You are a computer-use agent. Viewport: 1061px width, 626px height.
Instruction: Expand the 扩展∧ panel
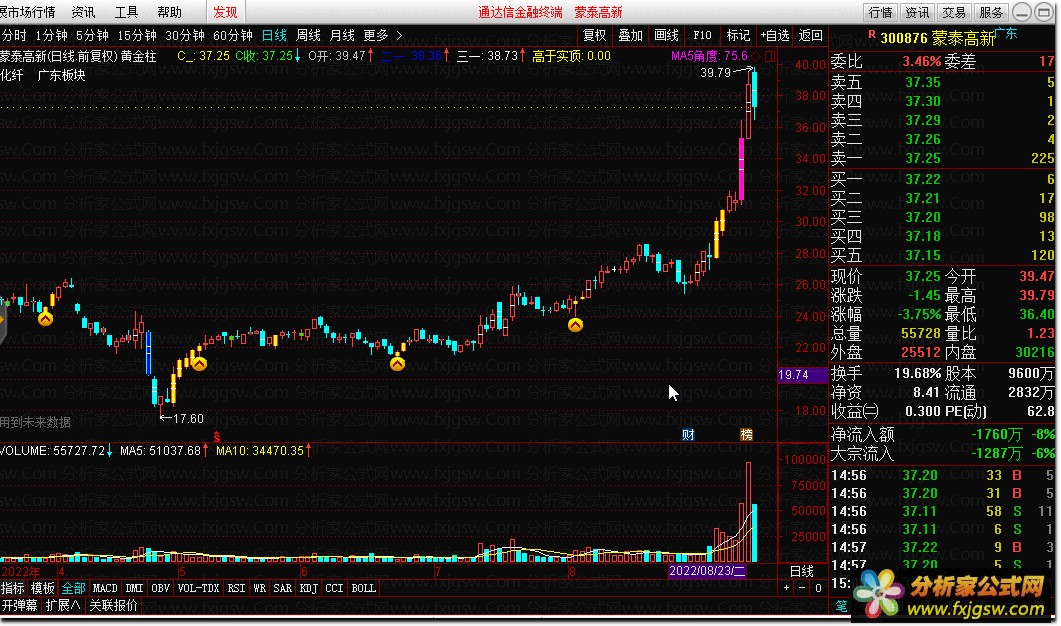63,605
